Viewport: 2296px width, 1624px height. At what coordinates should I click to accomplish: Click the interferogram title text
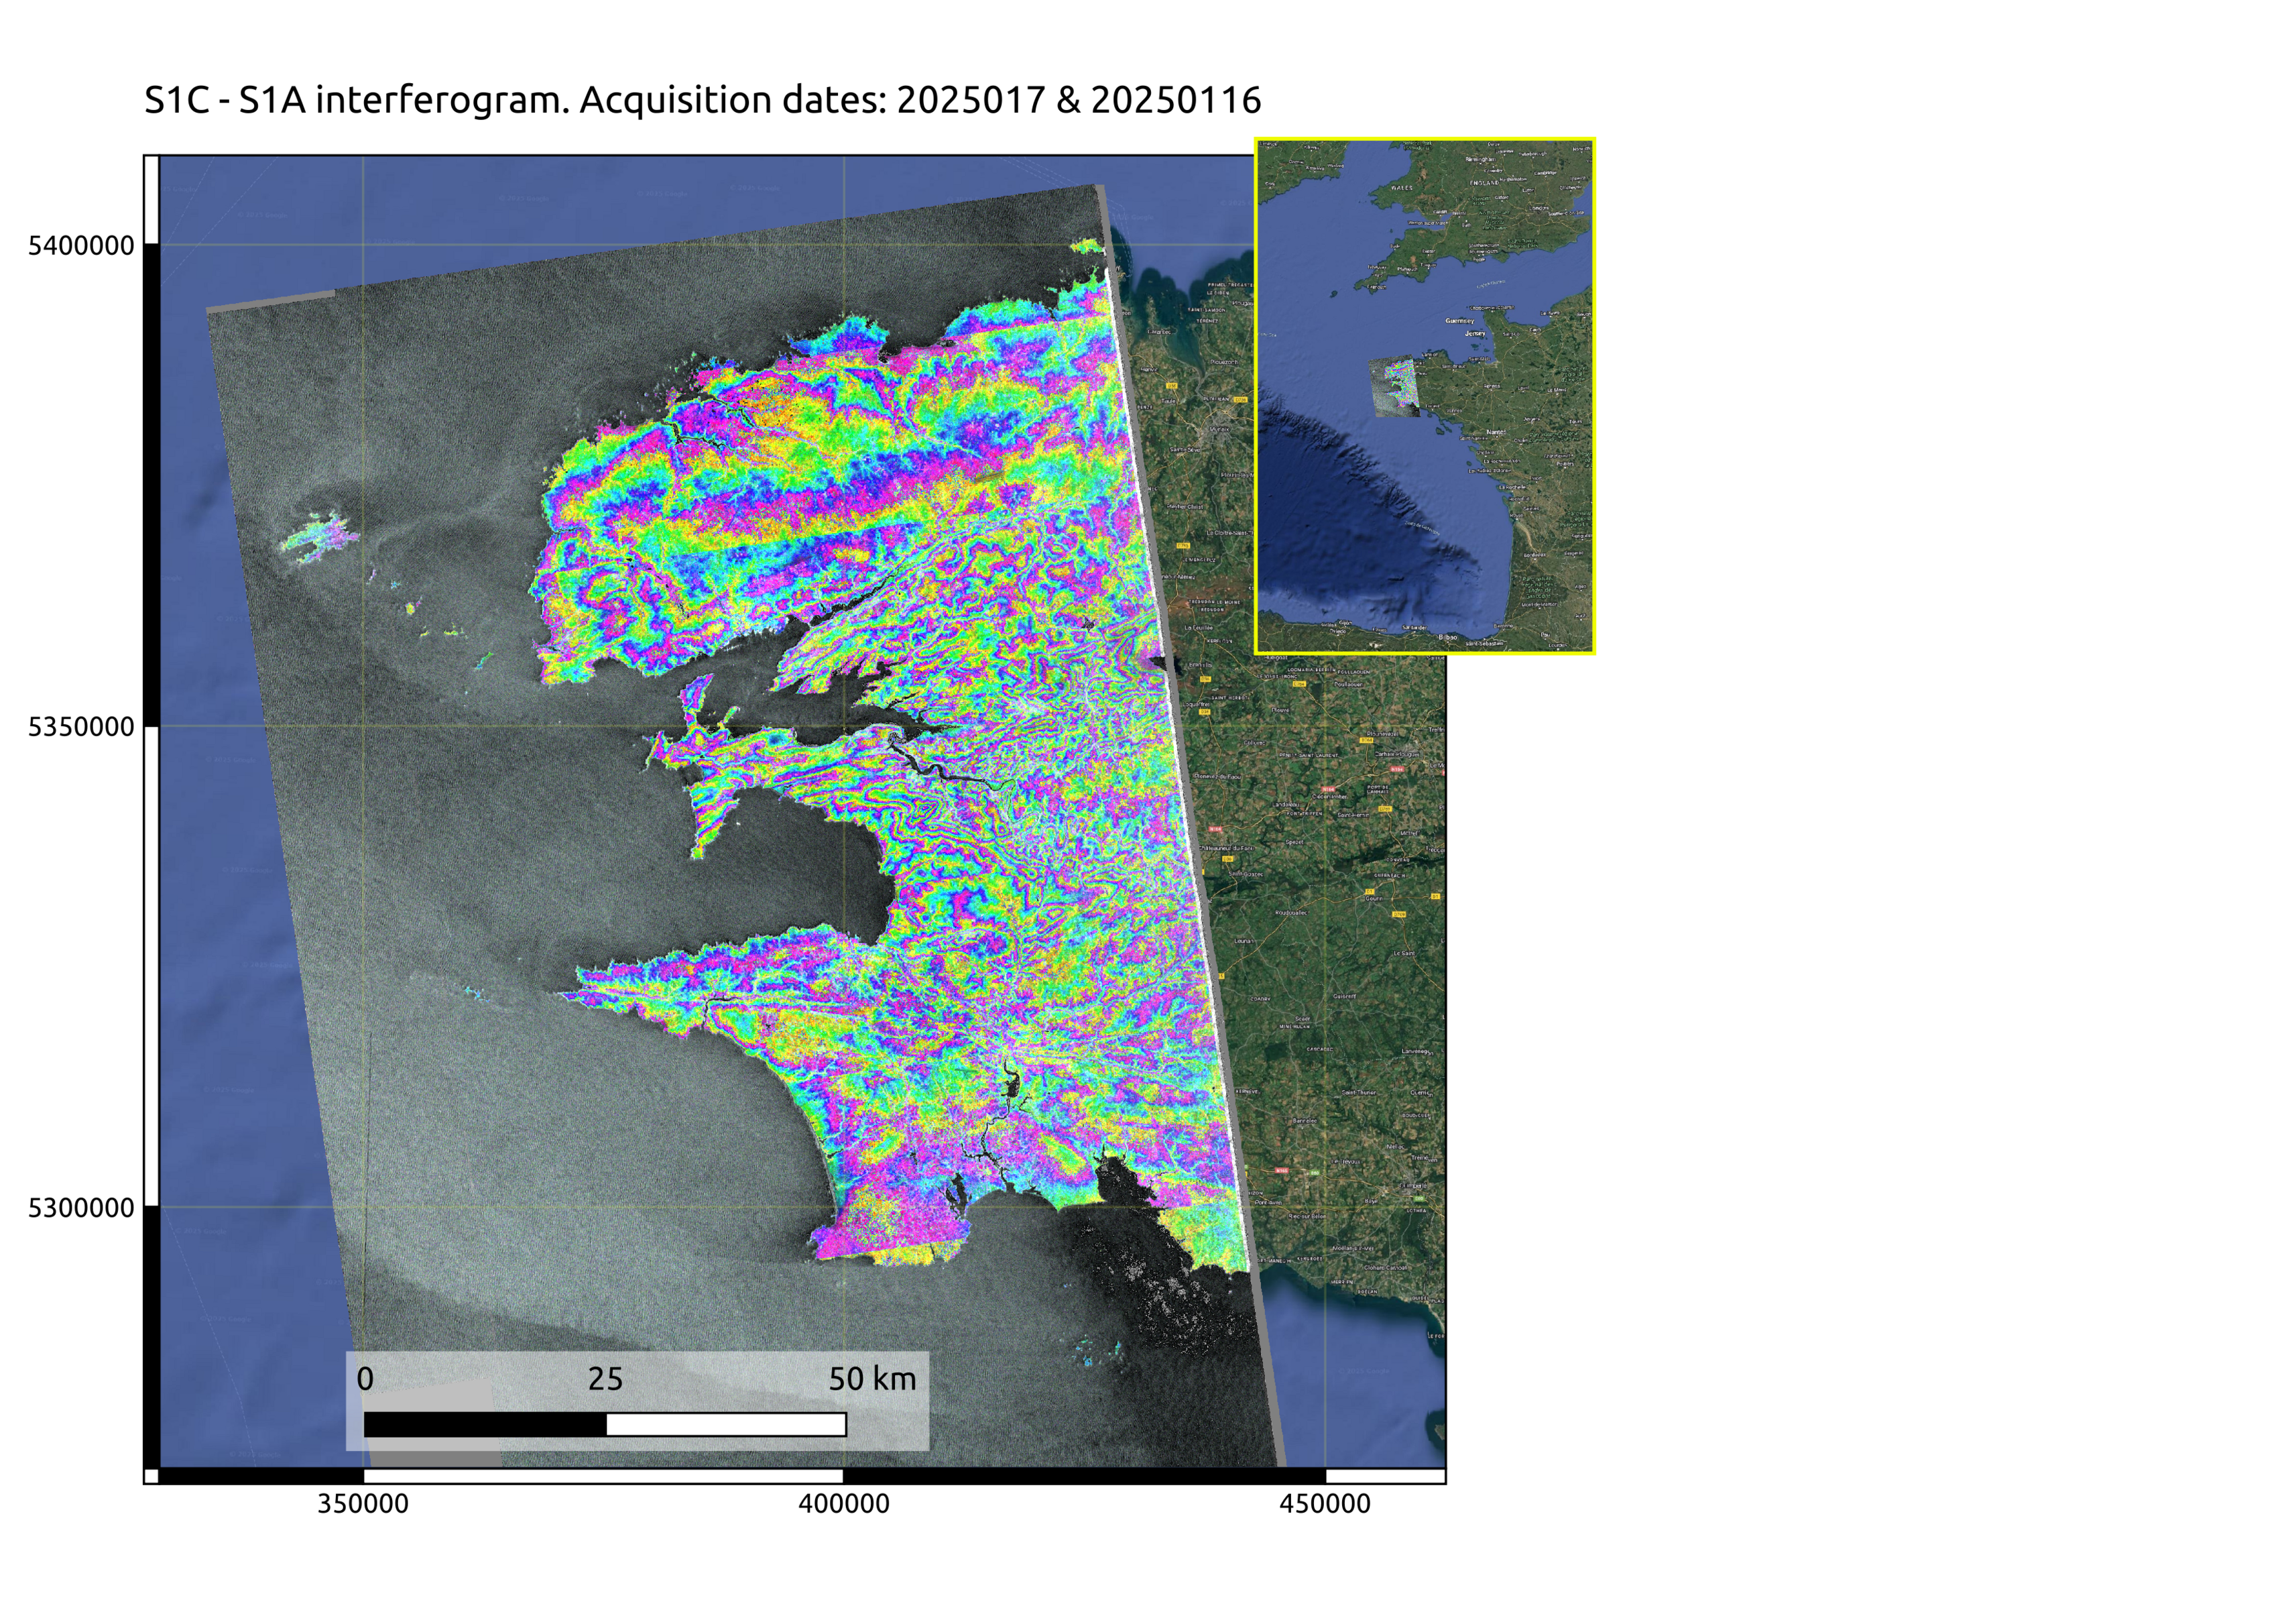coord(702,100)
